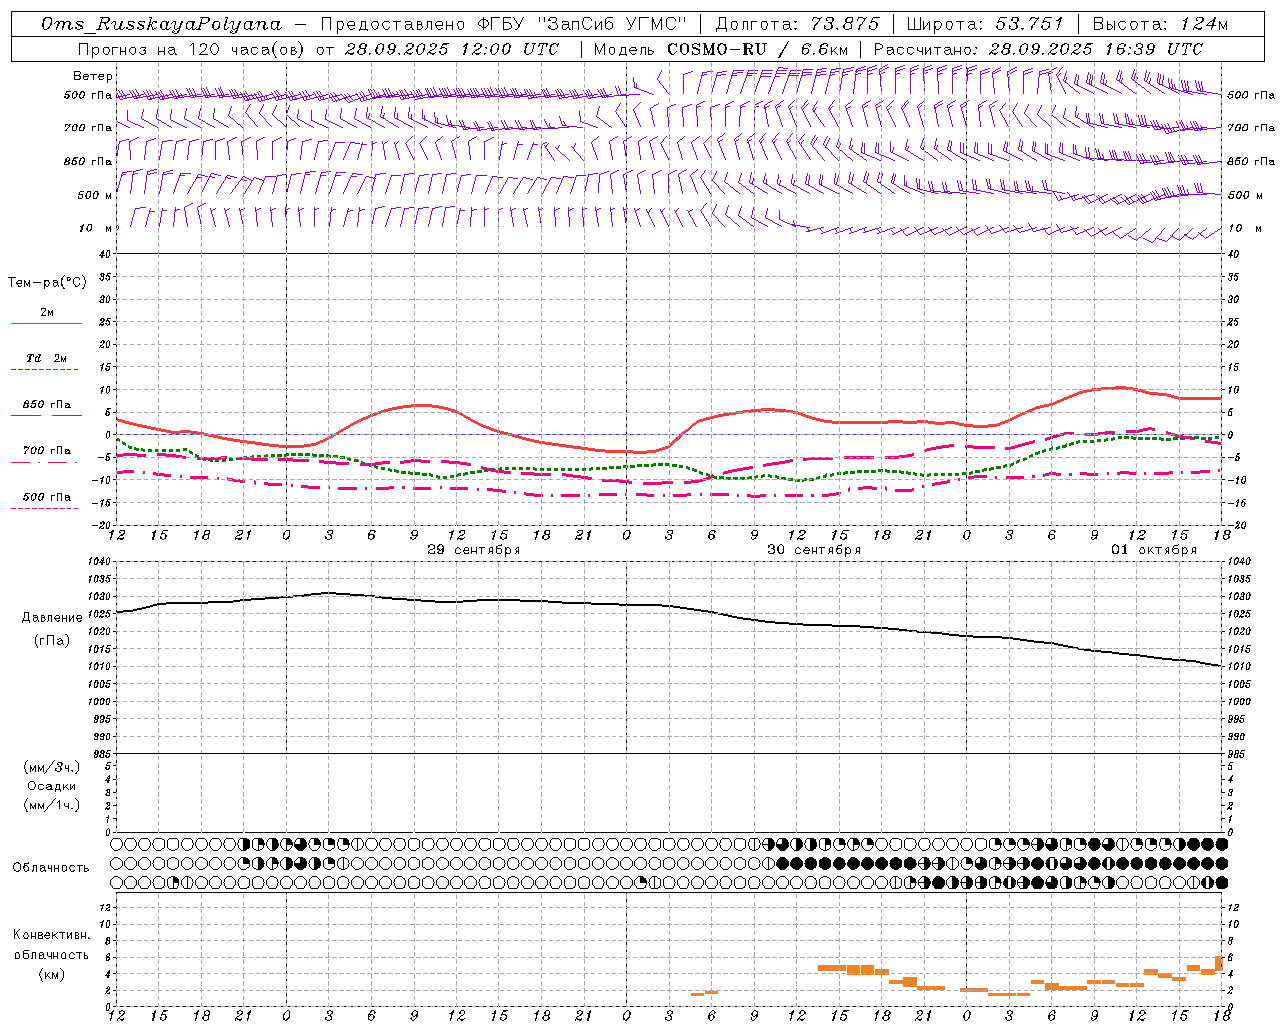The image size is (1280, 1024).
Task: Select the provider text ФГБУ "ЗапСиб УГМС"
Action: [583, 24]
